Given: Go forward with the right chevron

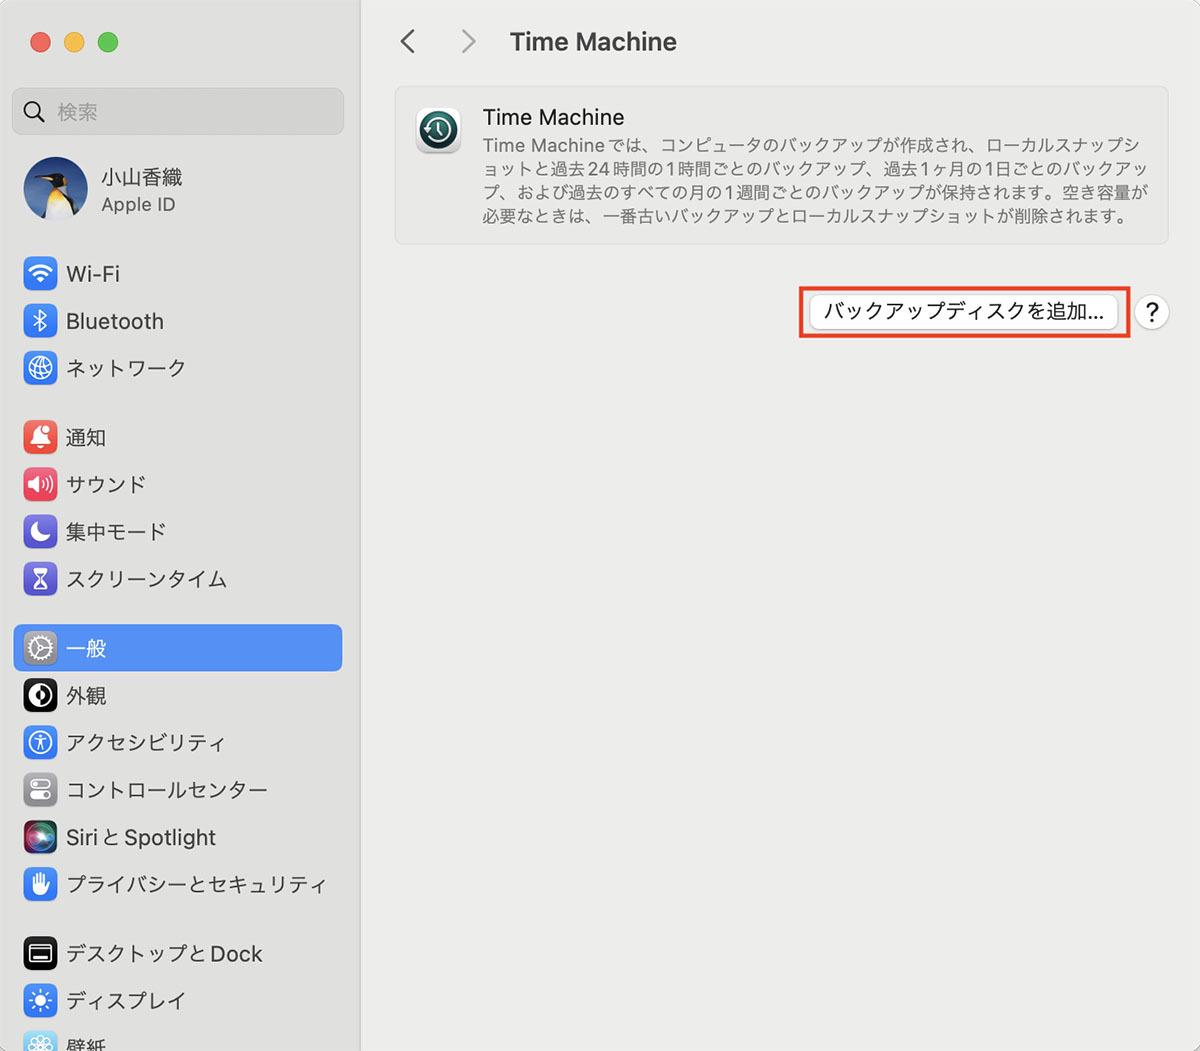Looking at the screenshot, I should point(468,41).
